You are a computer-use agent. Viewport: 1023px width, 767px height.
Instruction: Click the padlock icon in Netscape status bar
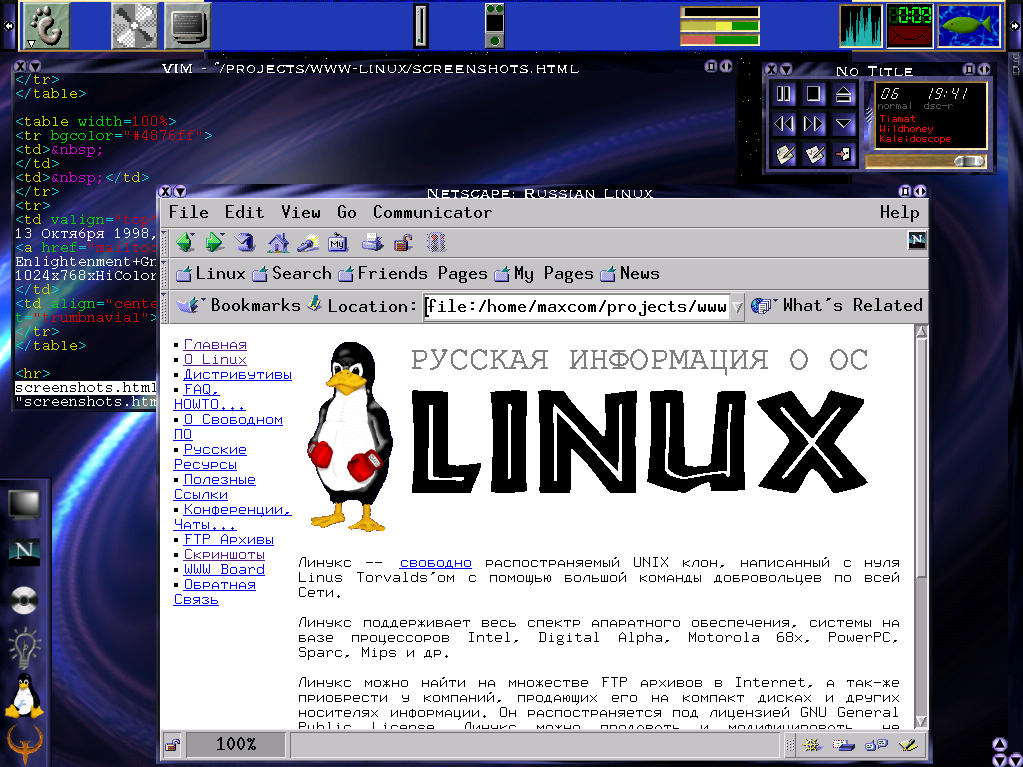point(172,744)
